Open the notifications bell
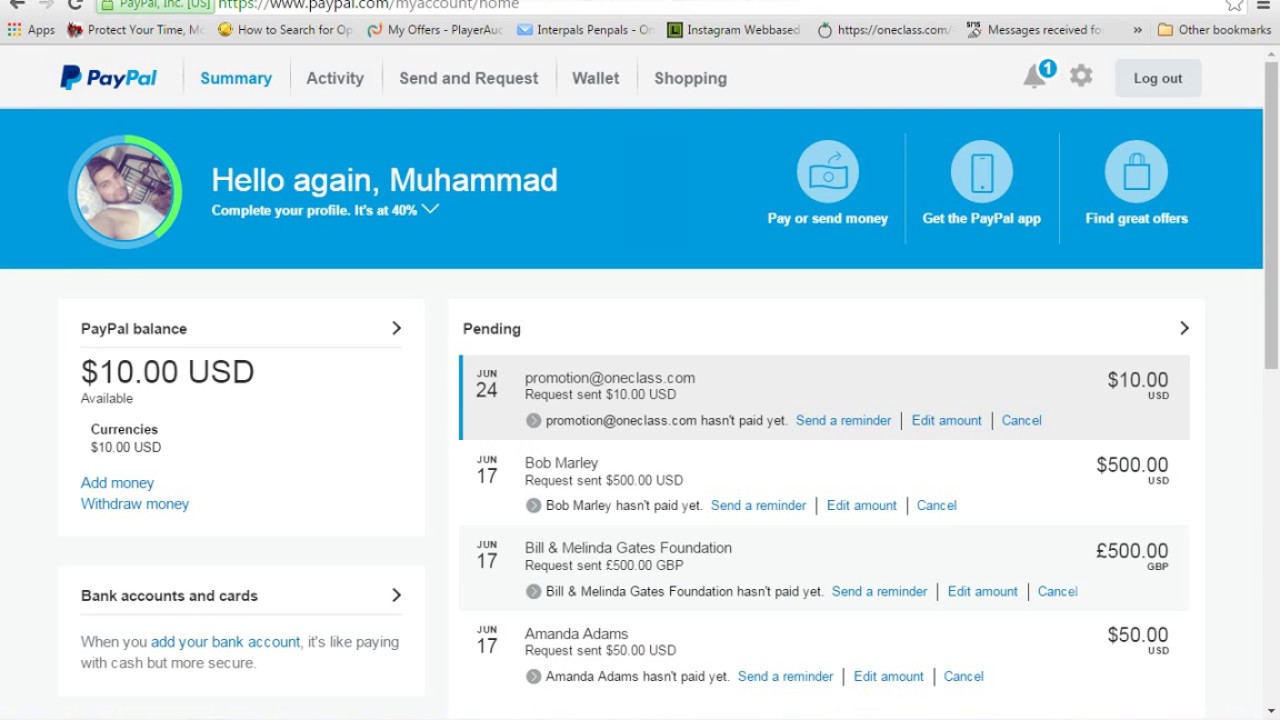This screenshot has width=1280, height=720. tap(1035, 77)
